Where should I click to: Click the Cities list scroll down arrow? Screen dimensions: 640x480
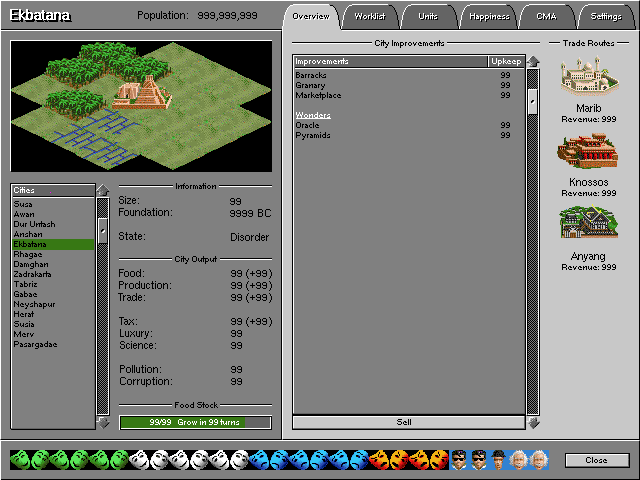(x=103, y=423)
